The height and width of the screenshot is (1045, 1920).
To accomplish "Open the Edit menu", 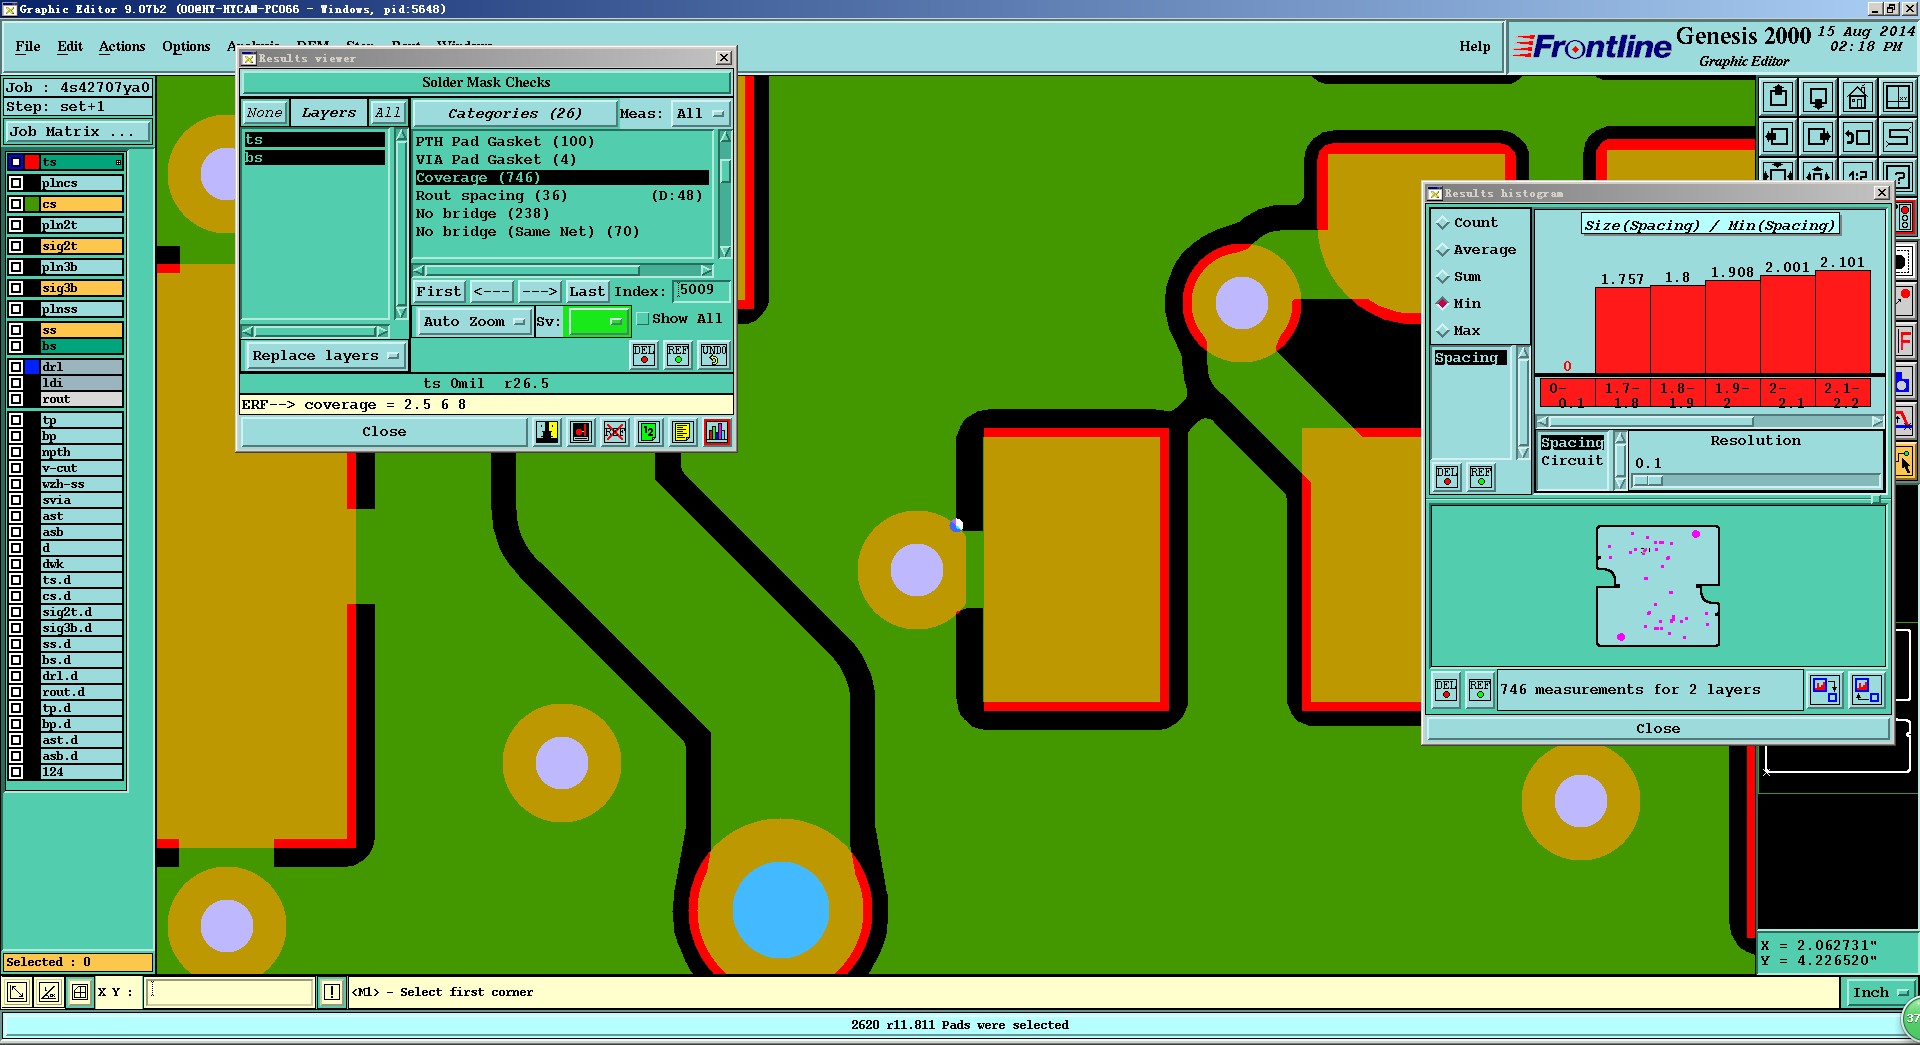I will [x=70, y=46].
